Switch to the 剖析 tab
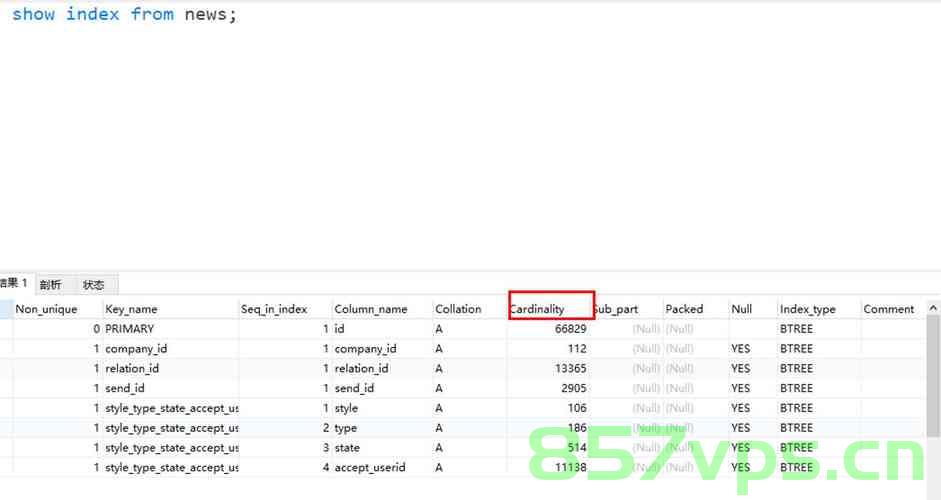The image size is (941, 500). click(x=50, y=285)
